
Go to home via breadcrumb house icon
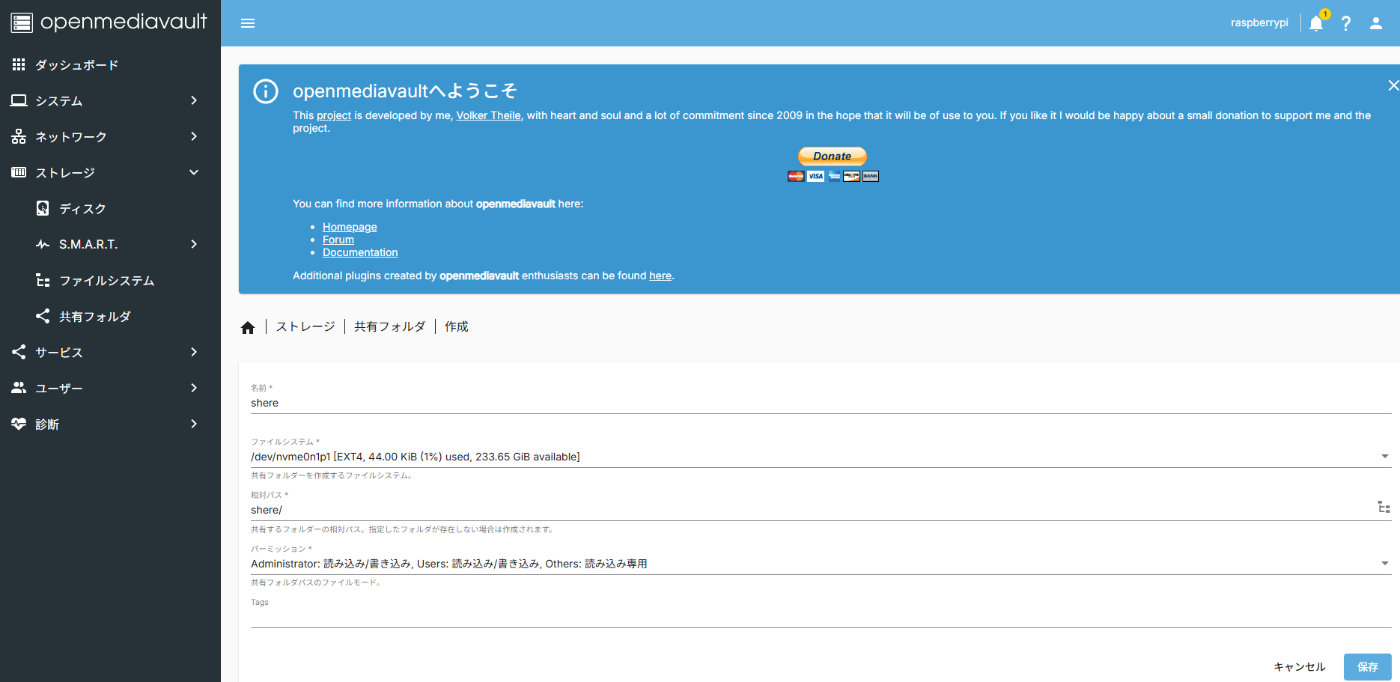pyautogui.click(x=248, y=327)
